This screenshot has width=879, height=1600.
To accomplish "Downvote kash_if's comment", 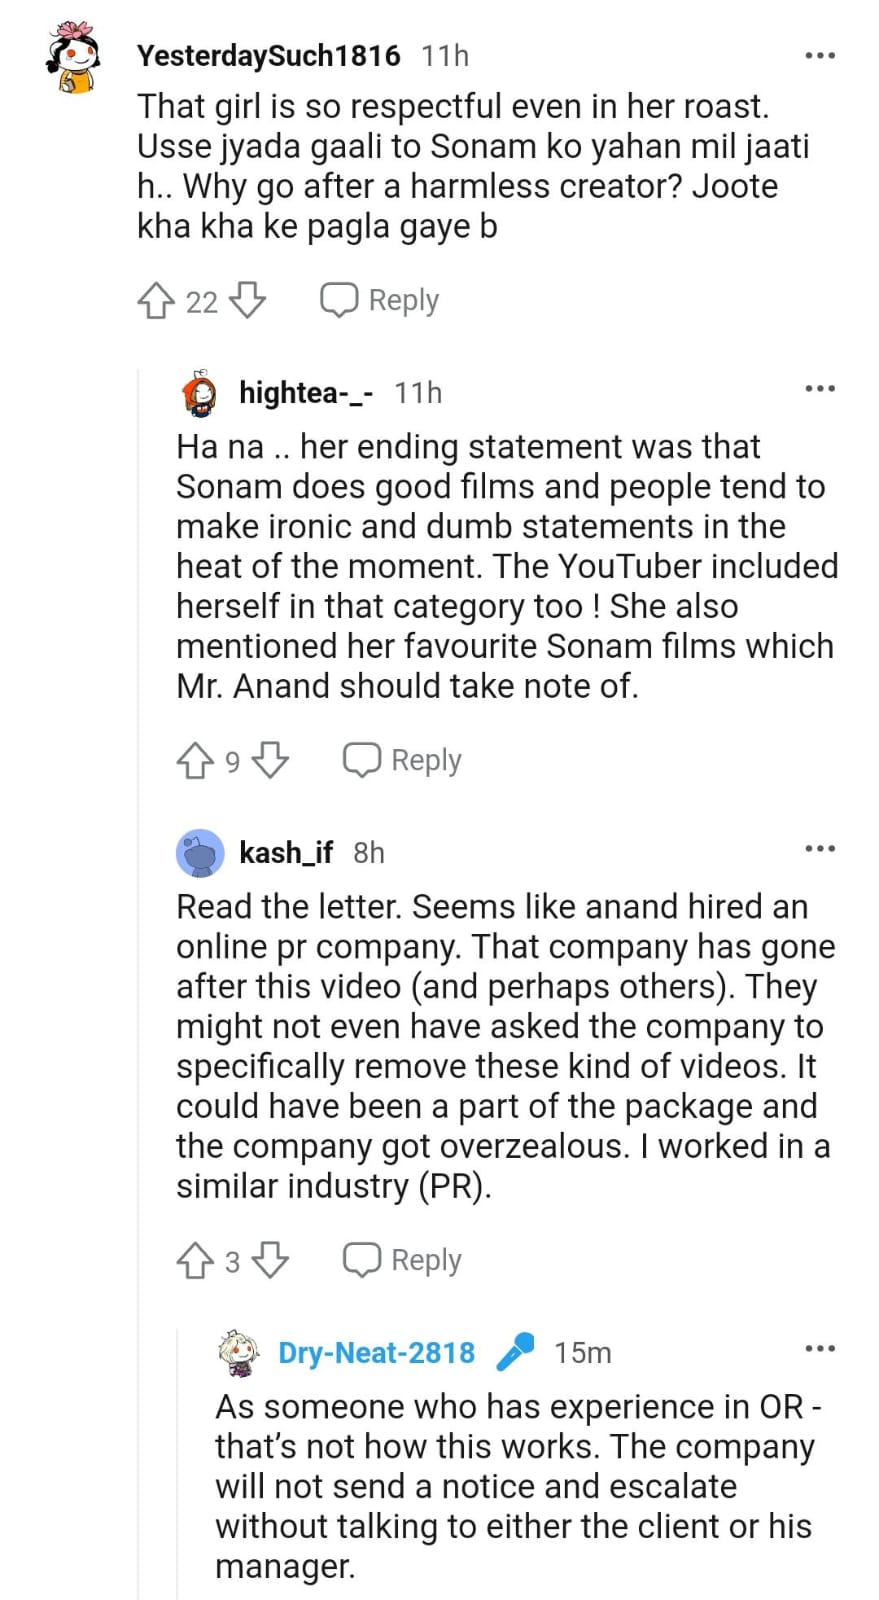I will click(x=270, y=1261).
